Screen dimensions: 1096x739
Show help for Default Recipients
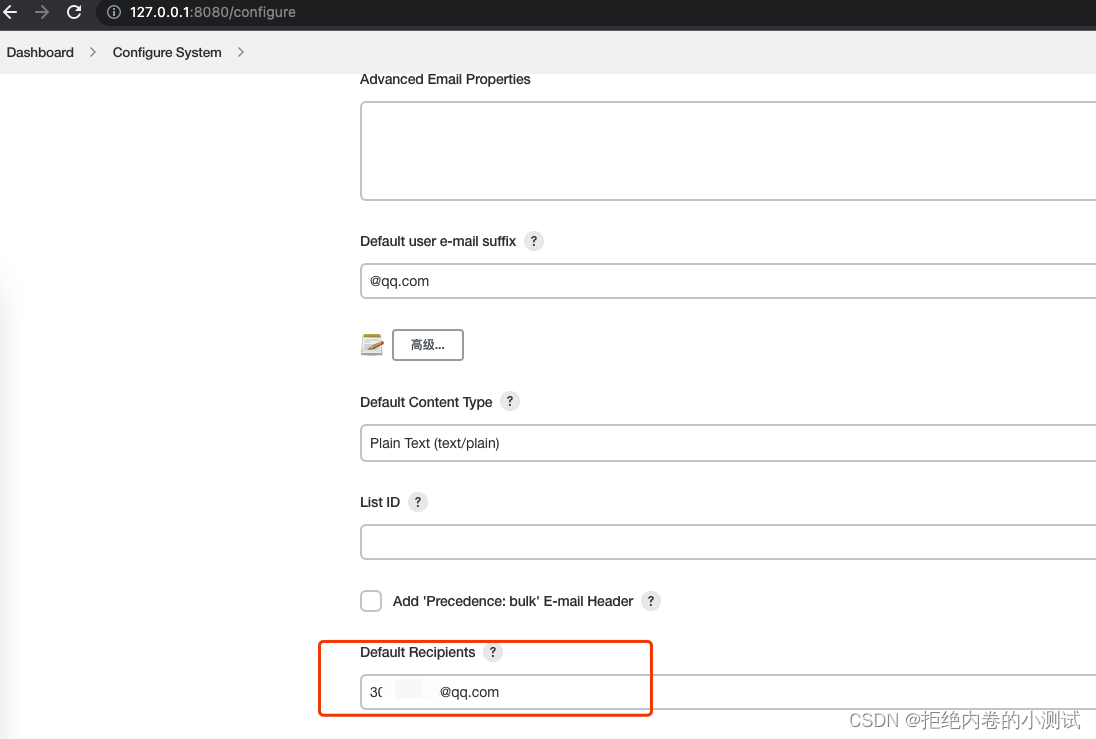(x=493, y=652)
